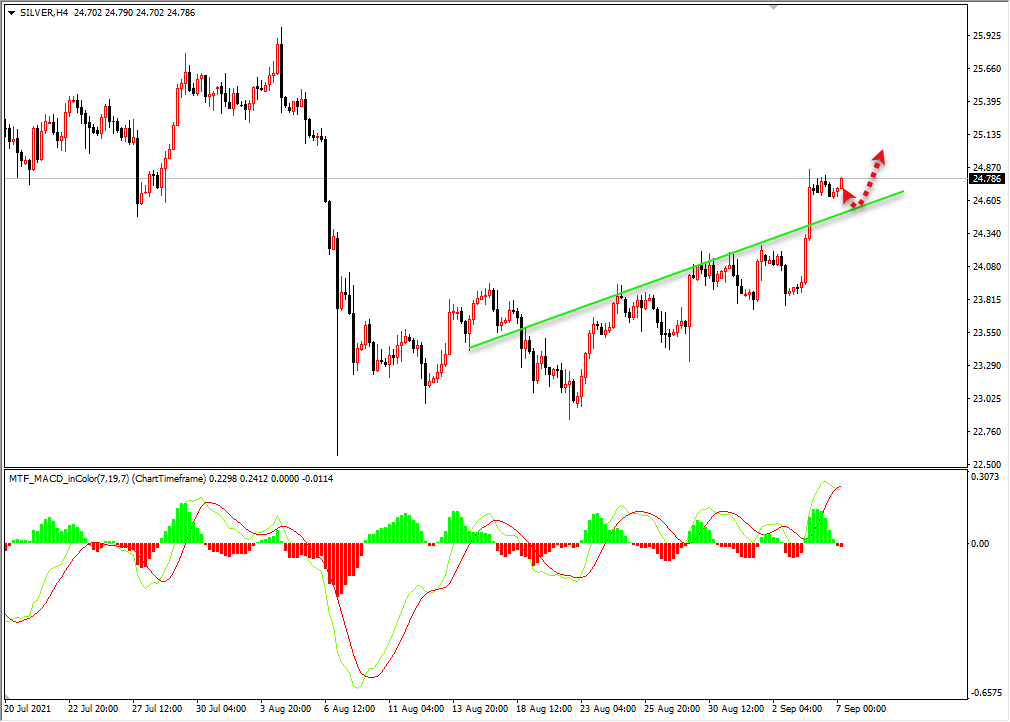The height and width of the screenshot is (722, 1010).
Task: Click the -0.6575 MACD scale minimum label
Action: 986,693
